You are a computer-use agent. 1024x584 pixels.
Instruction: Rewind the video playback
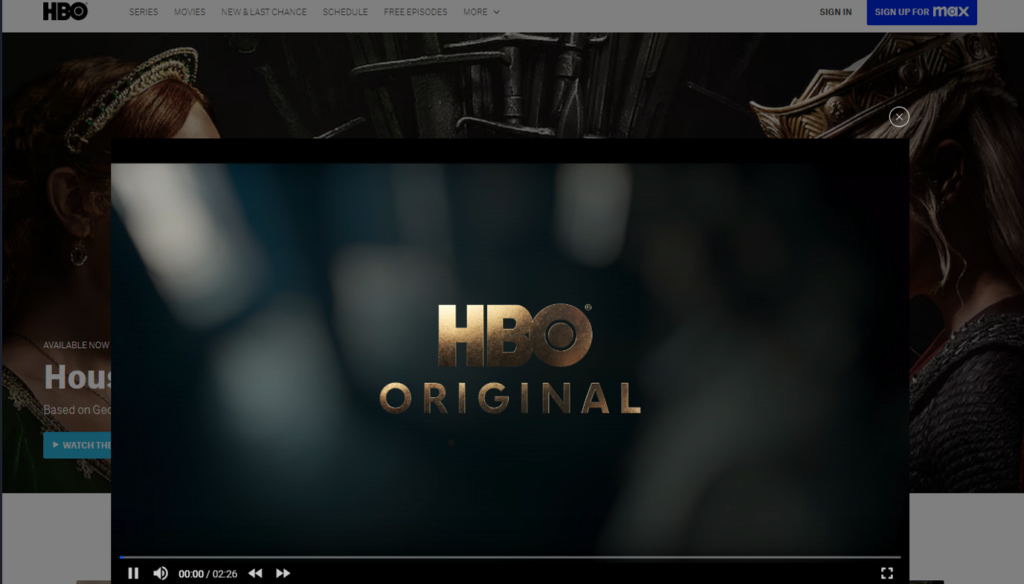(255, 573)
